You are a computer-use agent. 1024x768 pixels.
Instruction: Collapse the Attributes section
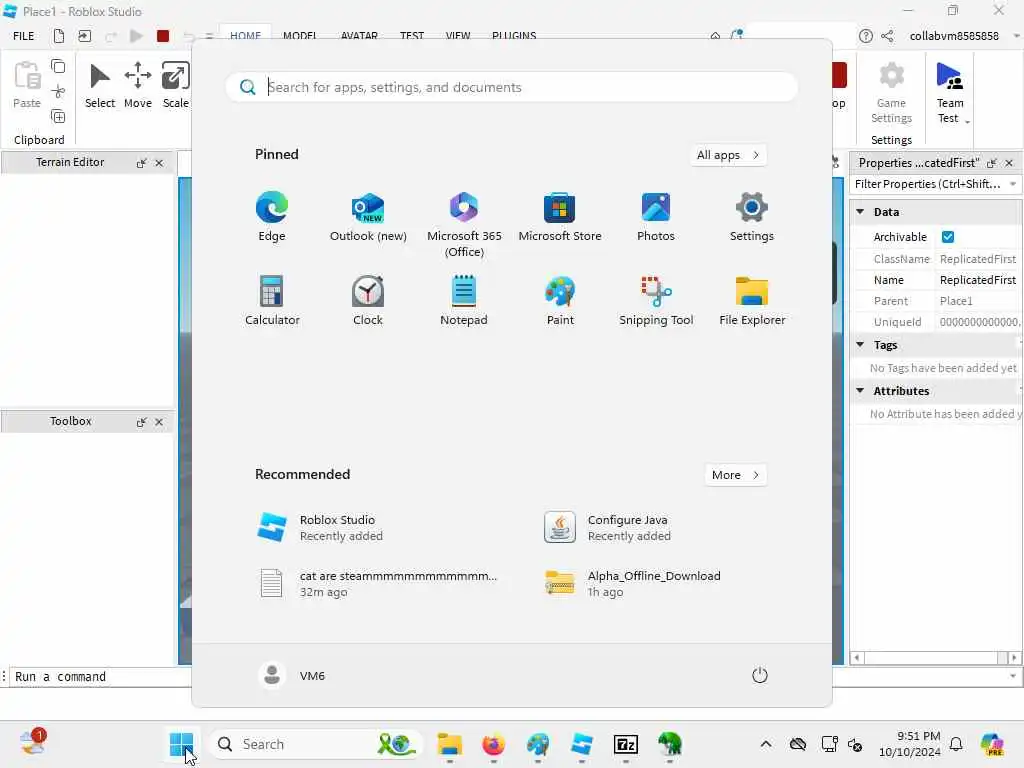pyautogui.click(x=860, y=391)
